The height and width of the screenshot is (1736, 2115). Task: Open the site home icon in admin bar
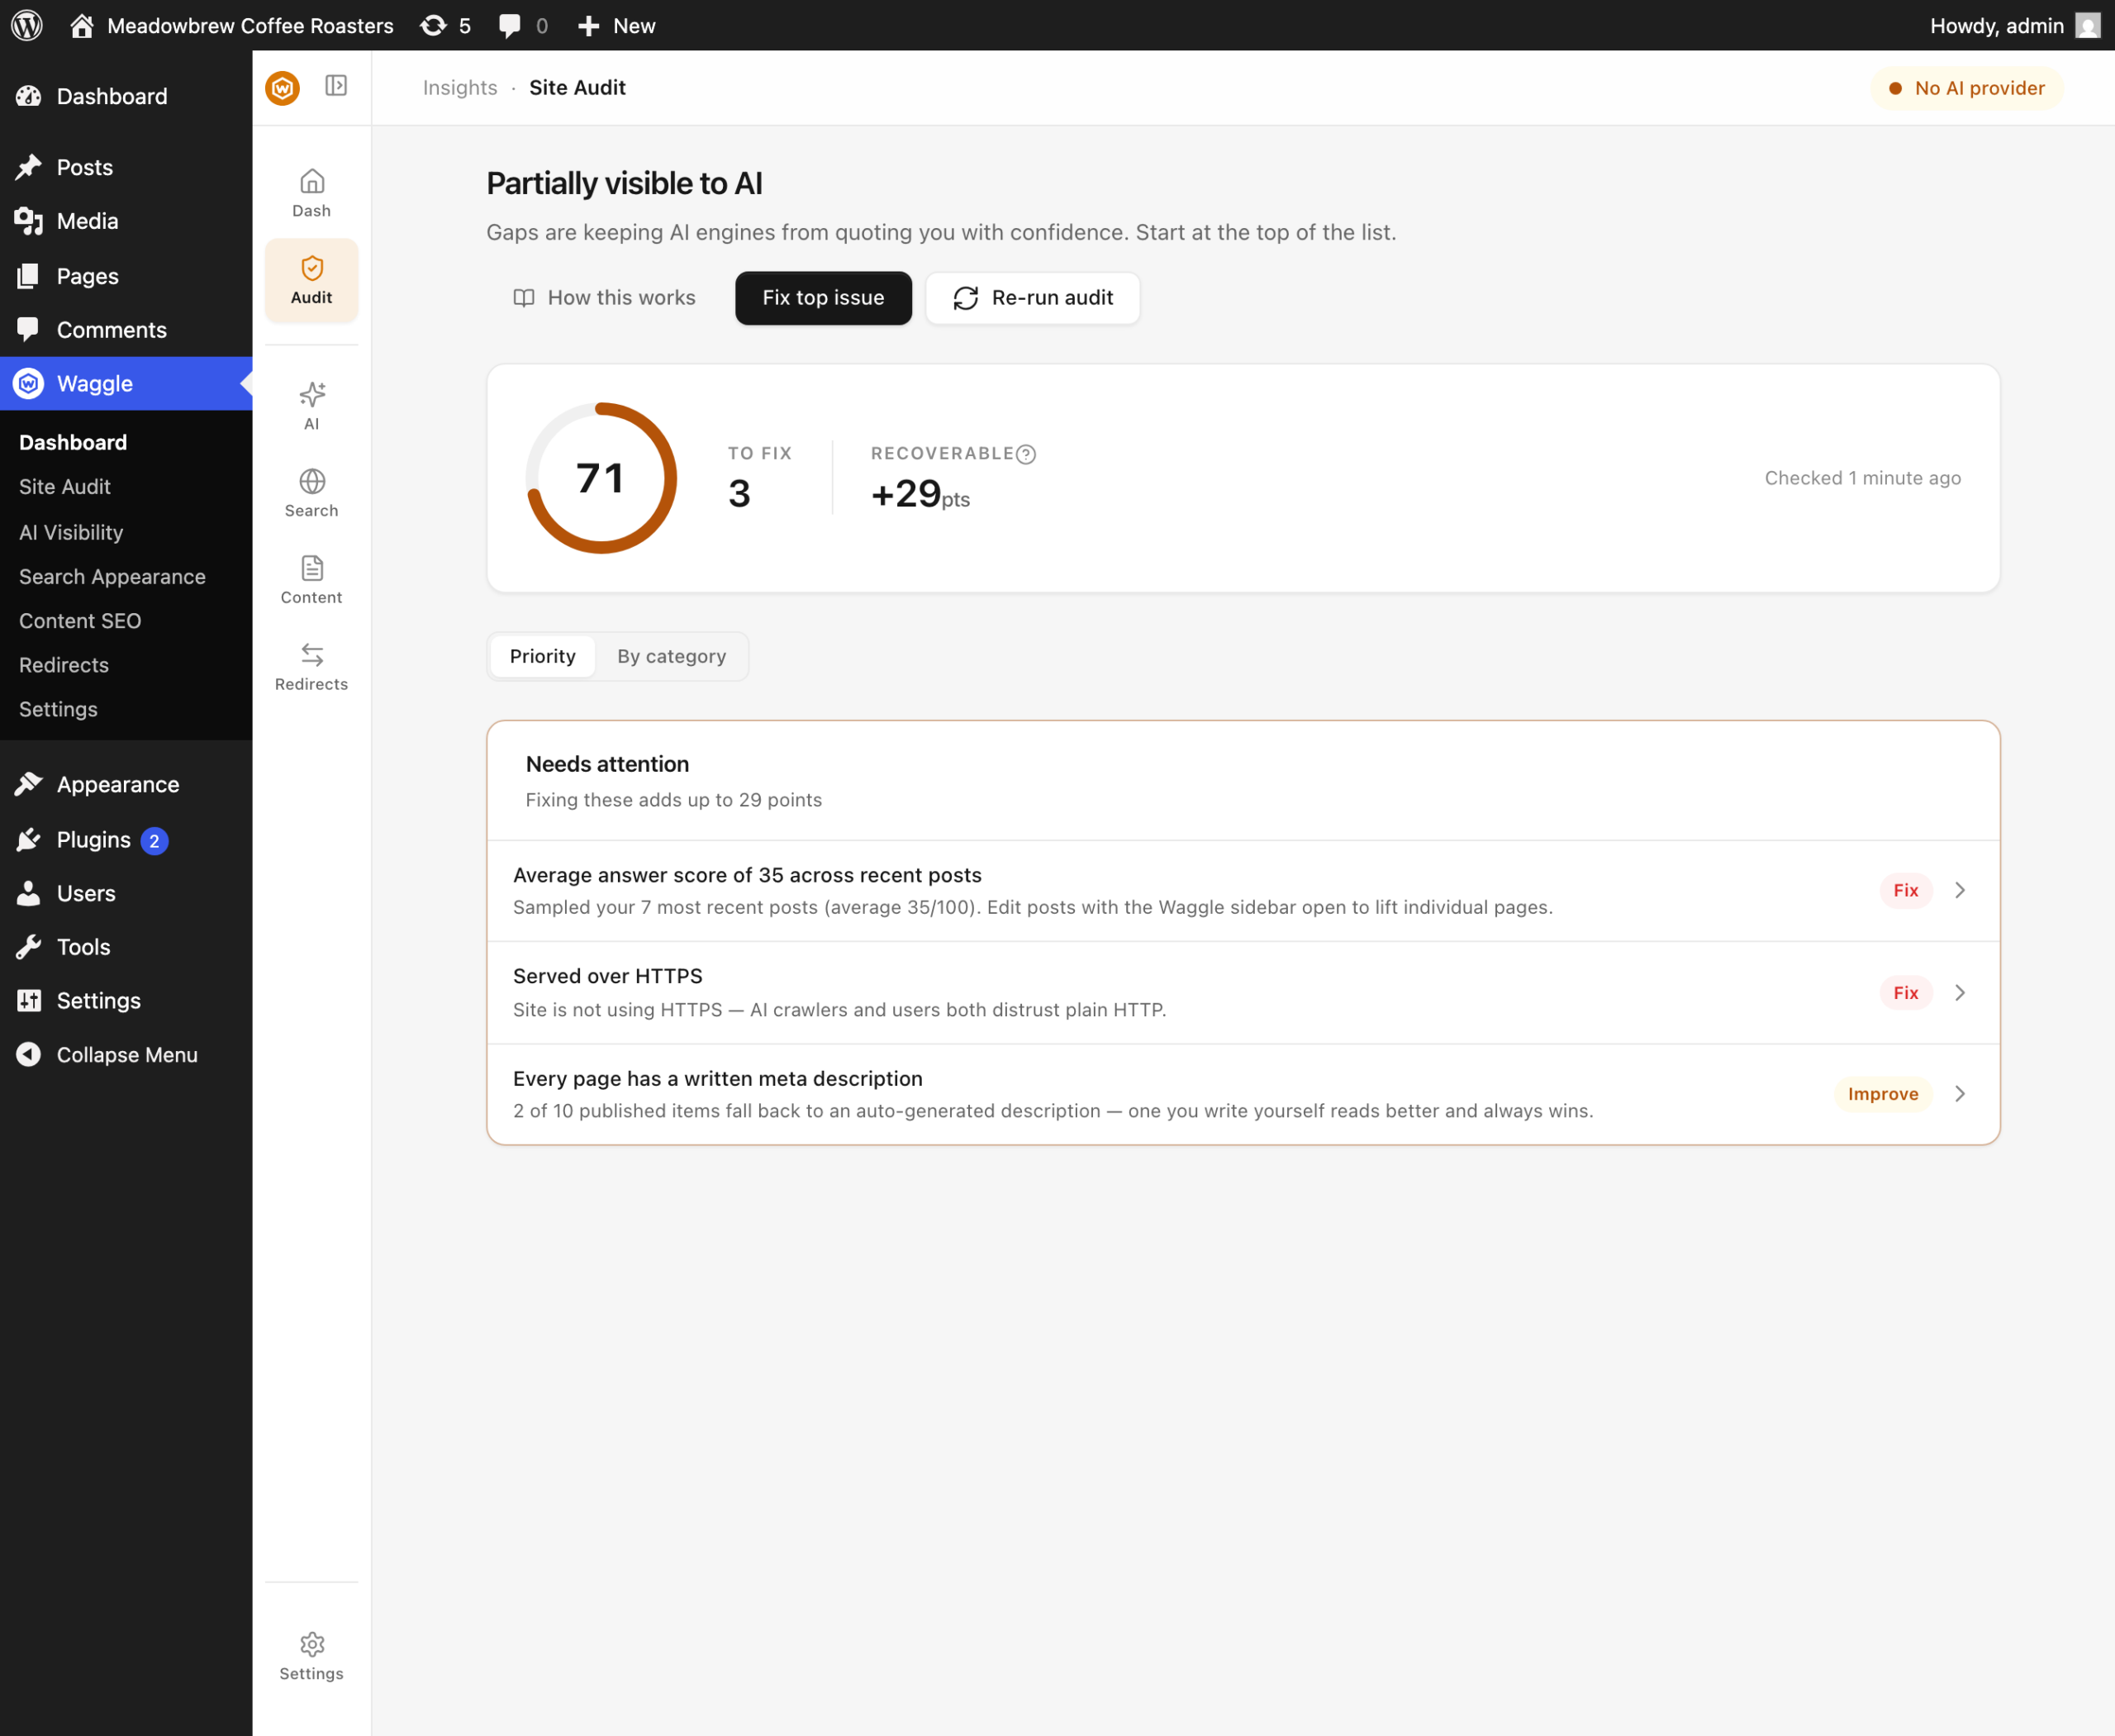pyautogui.click(x=82, y=25)
